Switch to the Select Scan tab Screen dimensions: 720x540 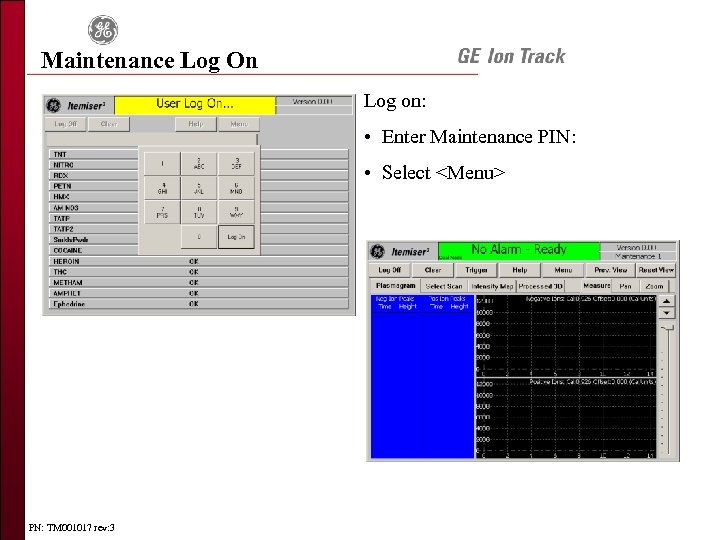pyautogui.click(x=444, y=286)
